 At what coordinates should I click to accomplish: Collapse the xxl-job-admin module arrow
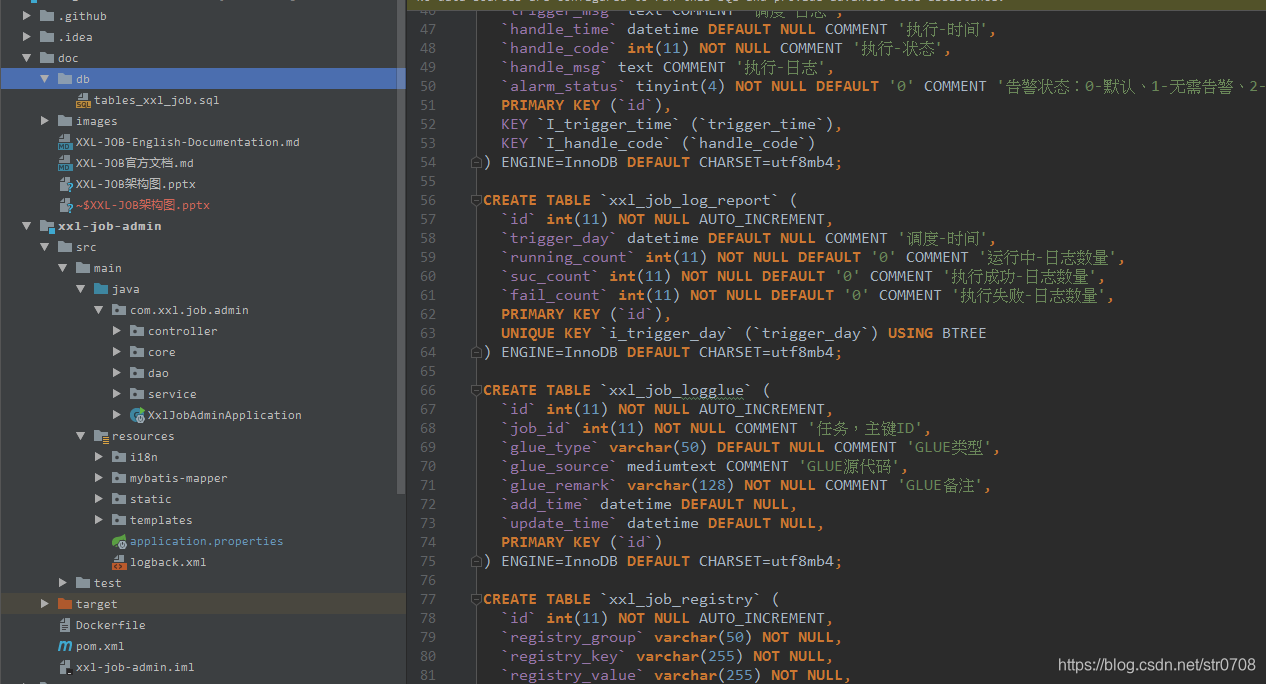(27, 226)
